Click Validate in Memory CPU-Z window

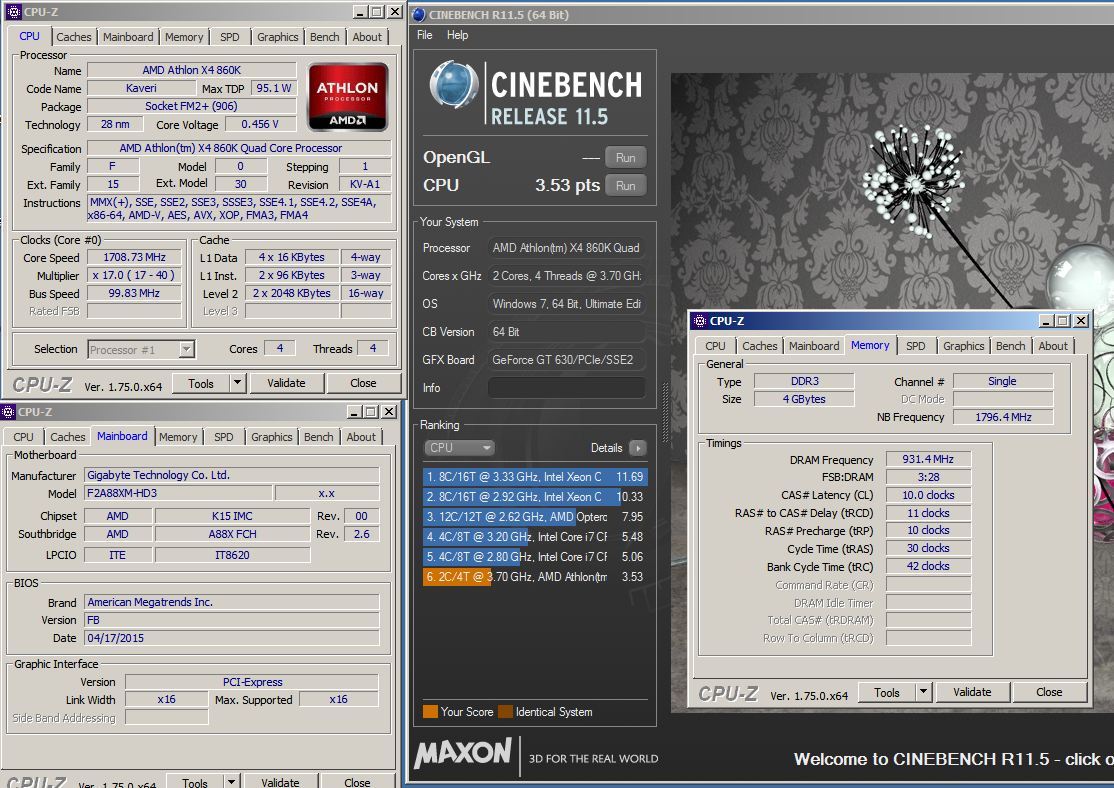972,693
